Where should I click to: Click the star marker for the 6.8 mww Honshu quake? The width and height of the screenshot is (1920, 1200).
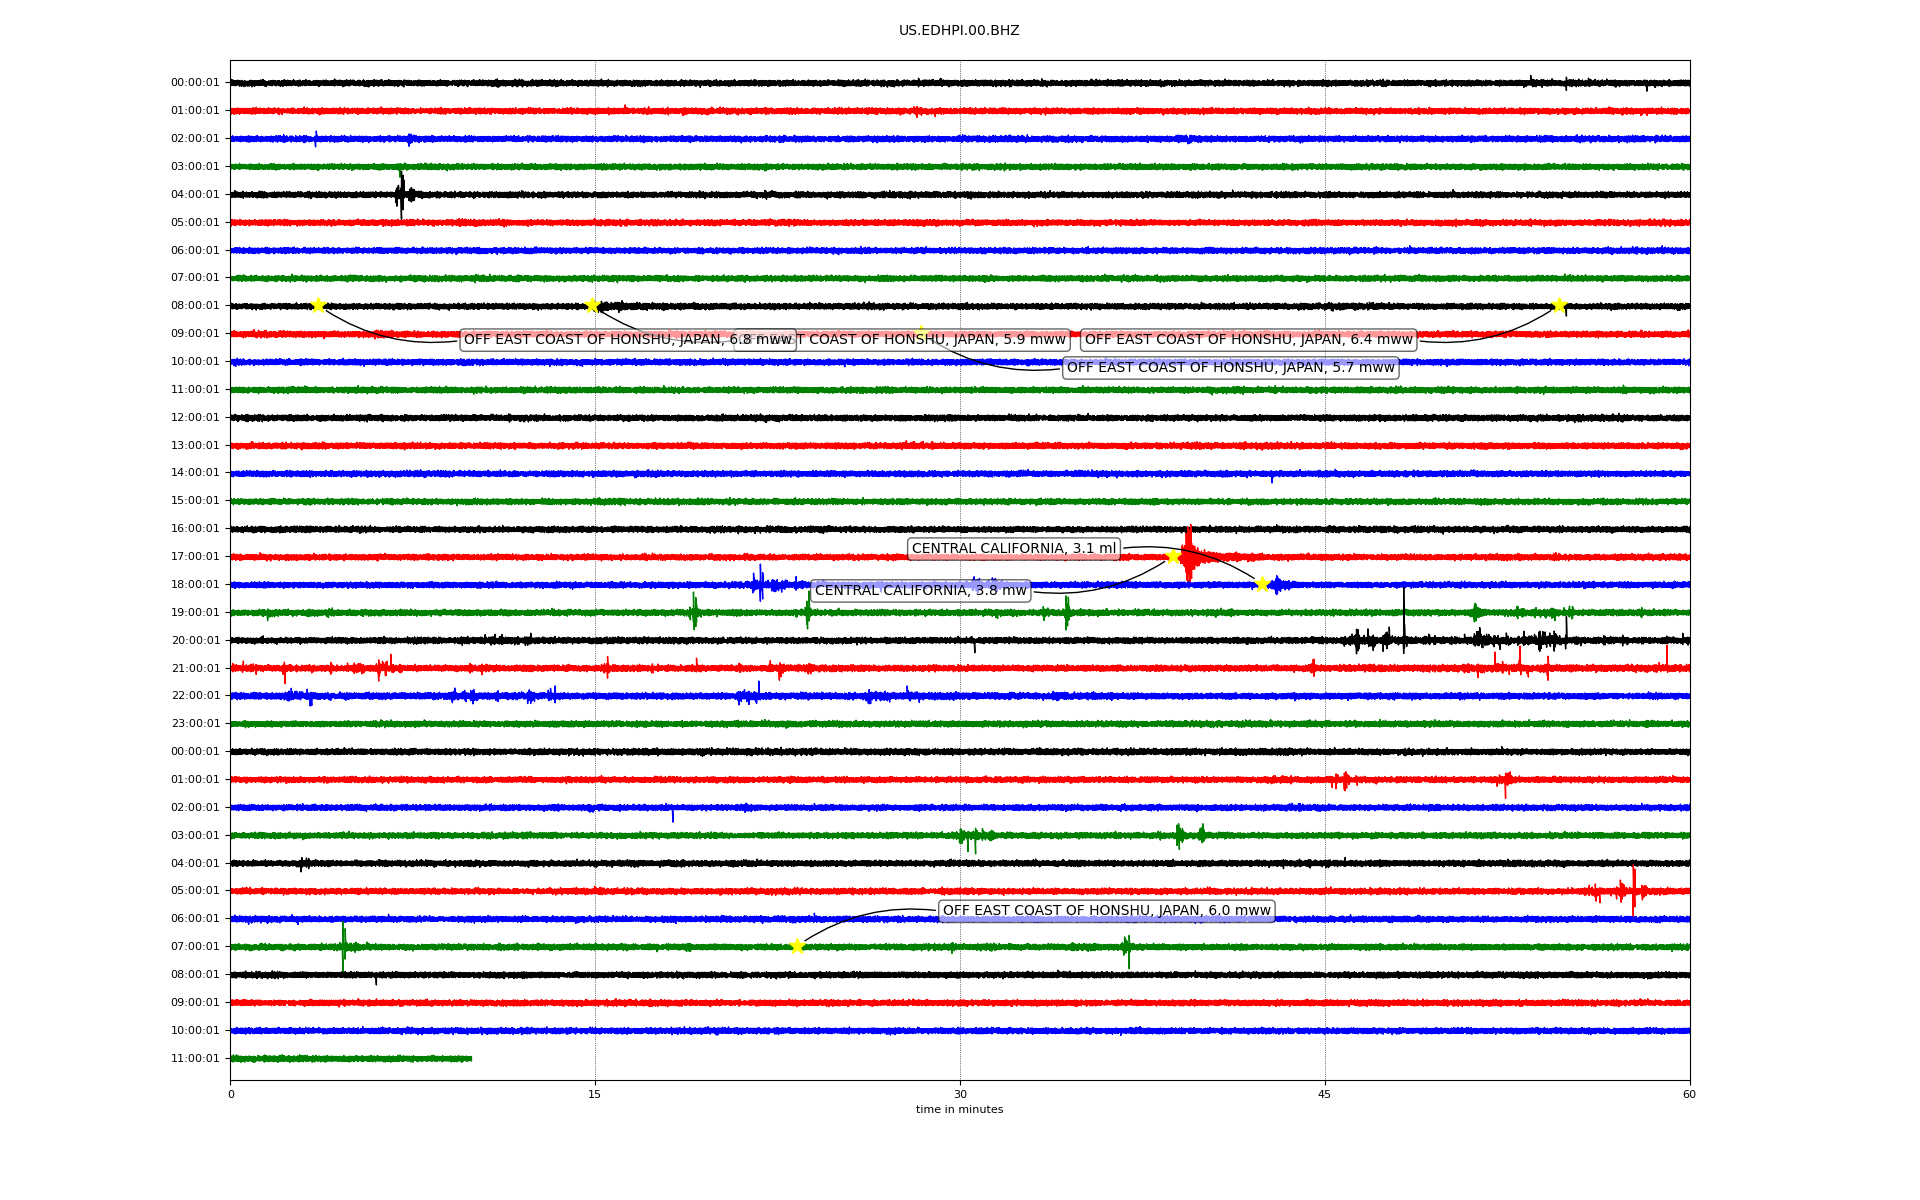318,305
